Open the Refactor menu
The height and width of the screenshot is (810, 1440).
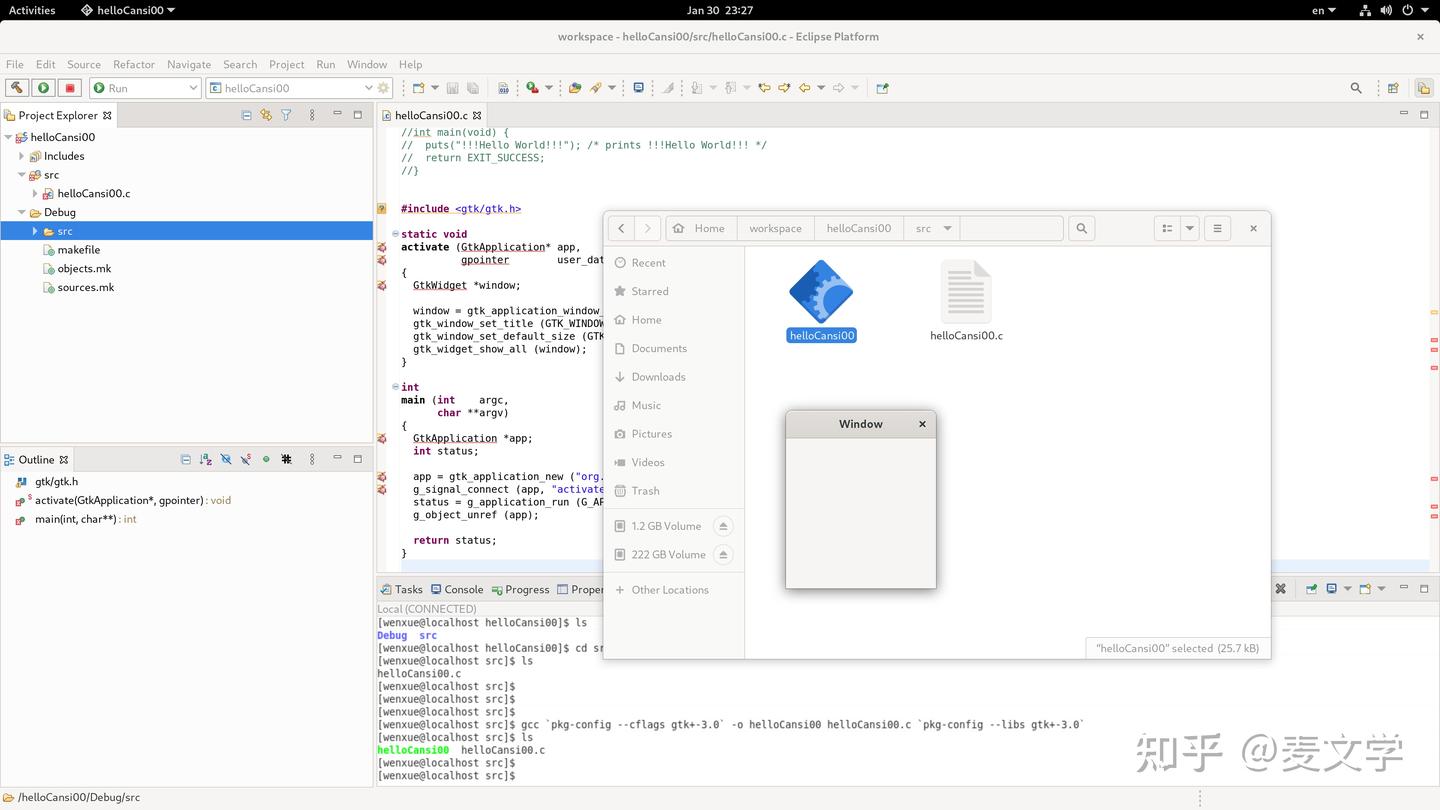134,64
